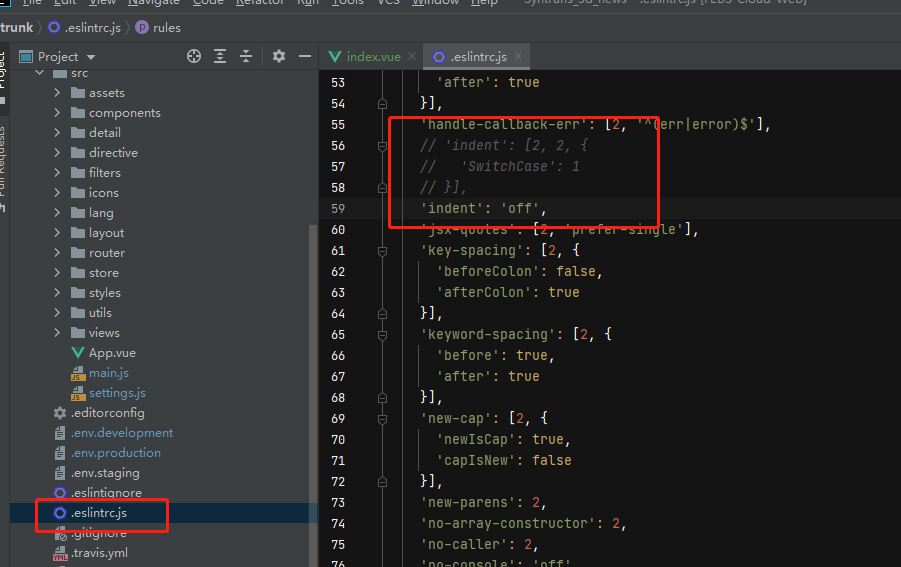
Task: Expand the layout folder
Action: tap(57, 233)
